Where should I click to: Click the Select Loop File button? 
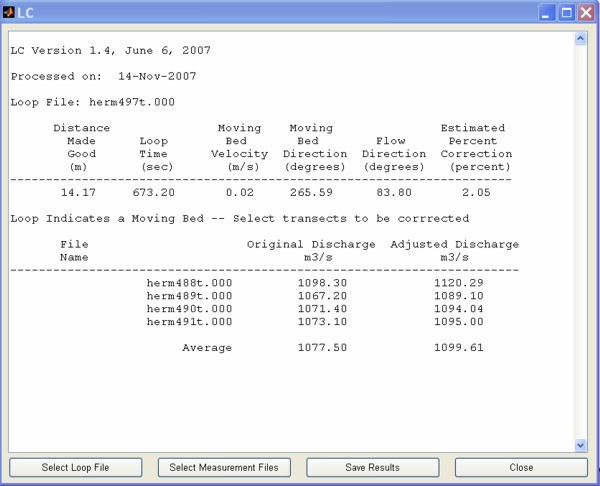pyautogui.click(x=75, y=467)
